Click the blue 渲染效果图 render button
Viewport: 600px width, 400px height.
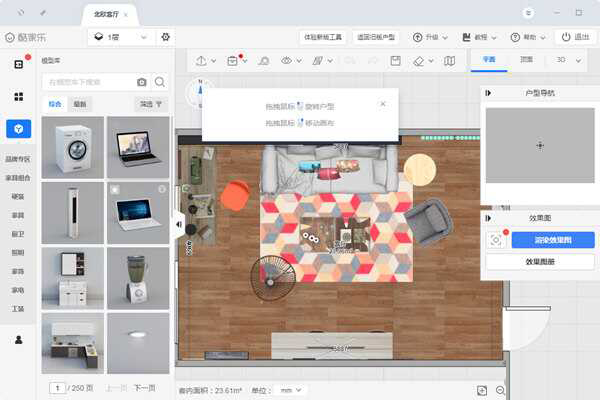[x=553, y=240]
